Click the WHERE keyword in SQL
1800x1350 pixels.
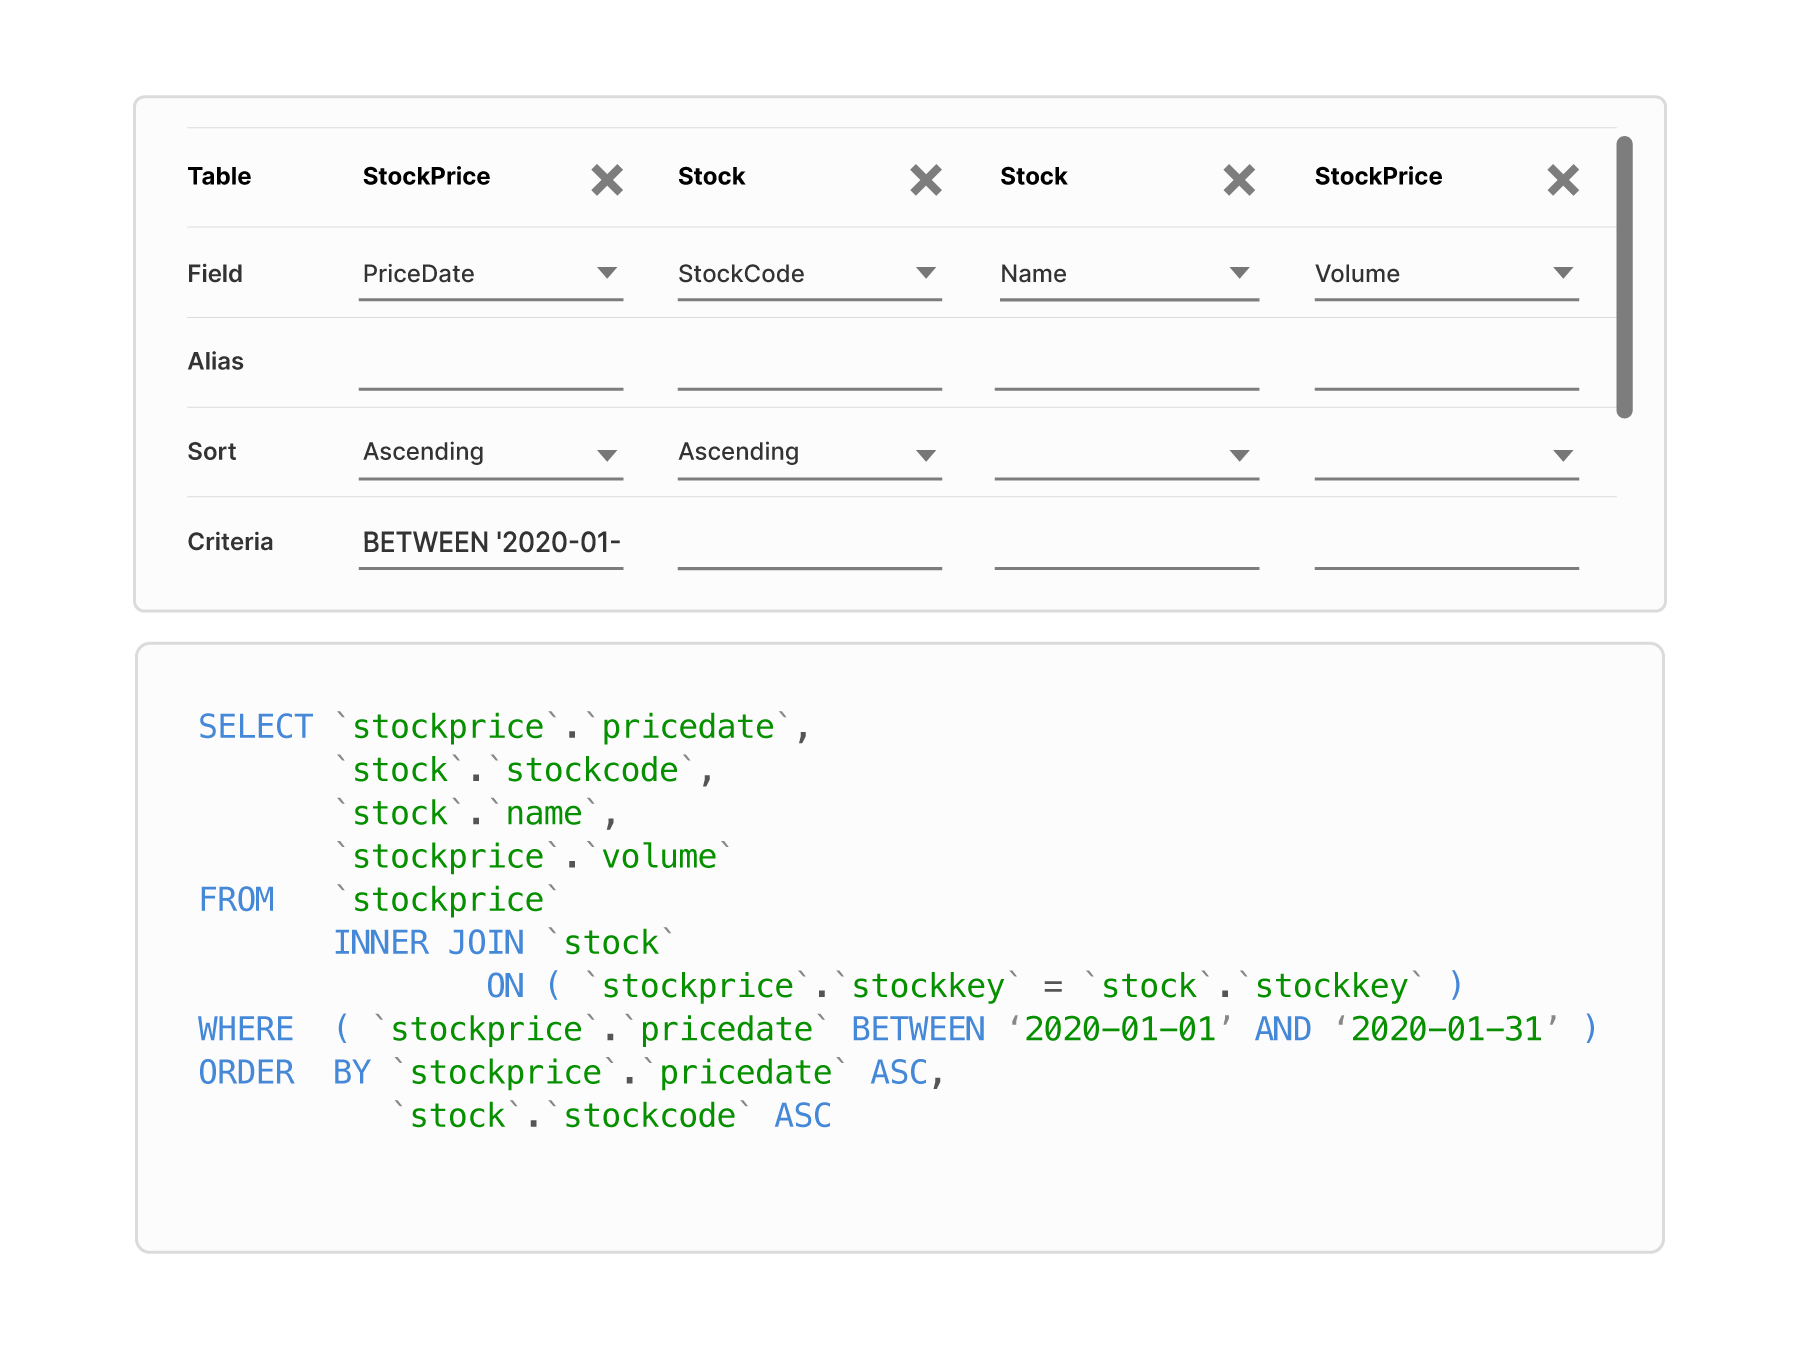pyautogui.click(x=246, y=1029)
